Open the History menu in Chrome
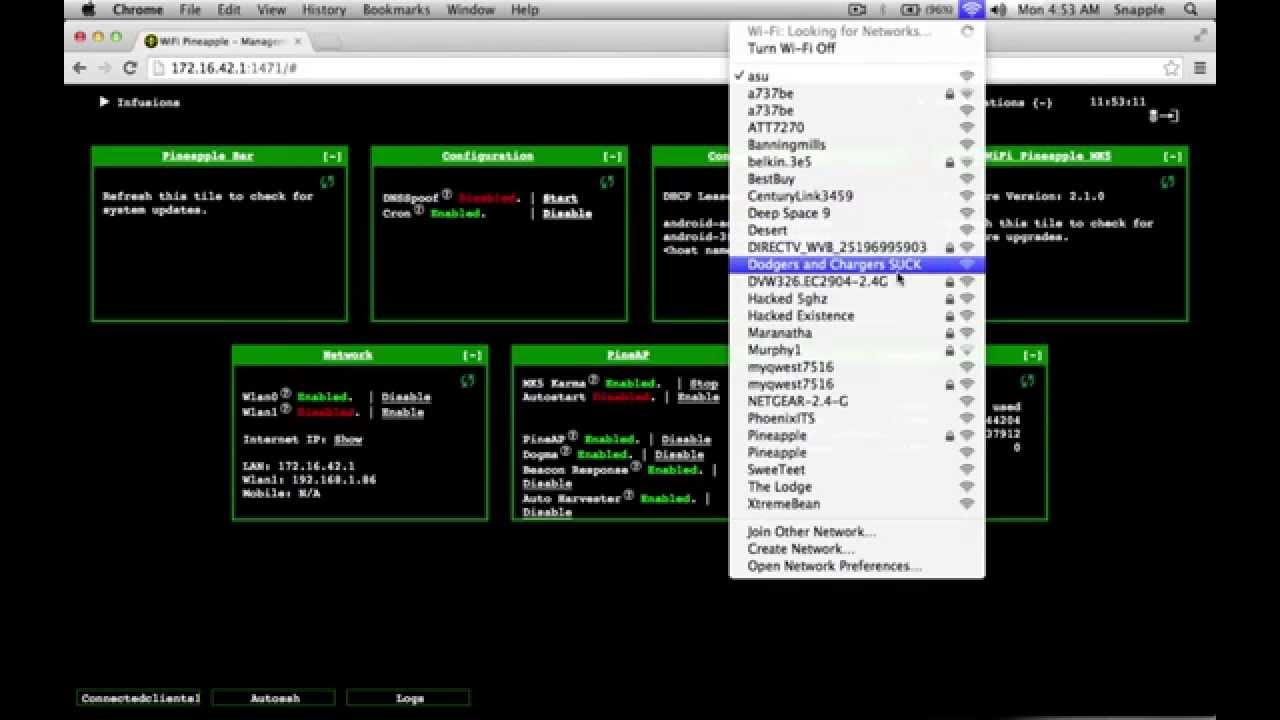This screenshot has height=720, width=1280. pyautogui.click(x=324, y=10)
